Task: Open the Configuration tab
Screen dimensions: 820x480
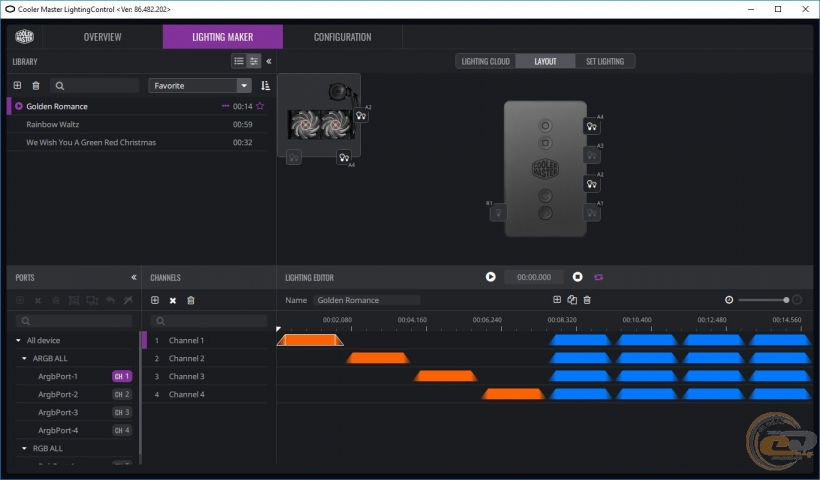Action: [342, 37]
